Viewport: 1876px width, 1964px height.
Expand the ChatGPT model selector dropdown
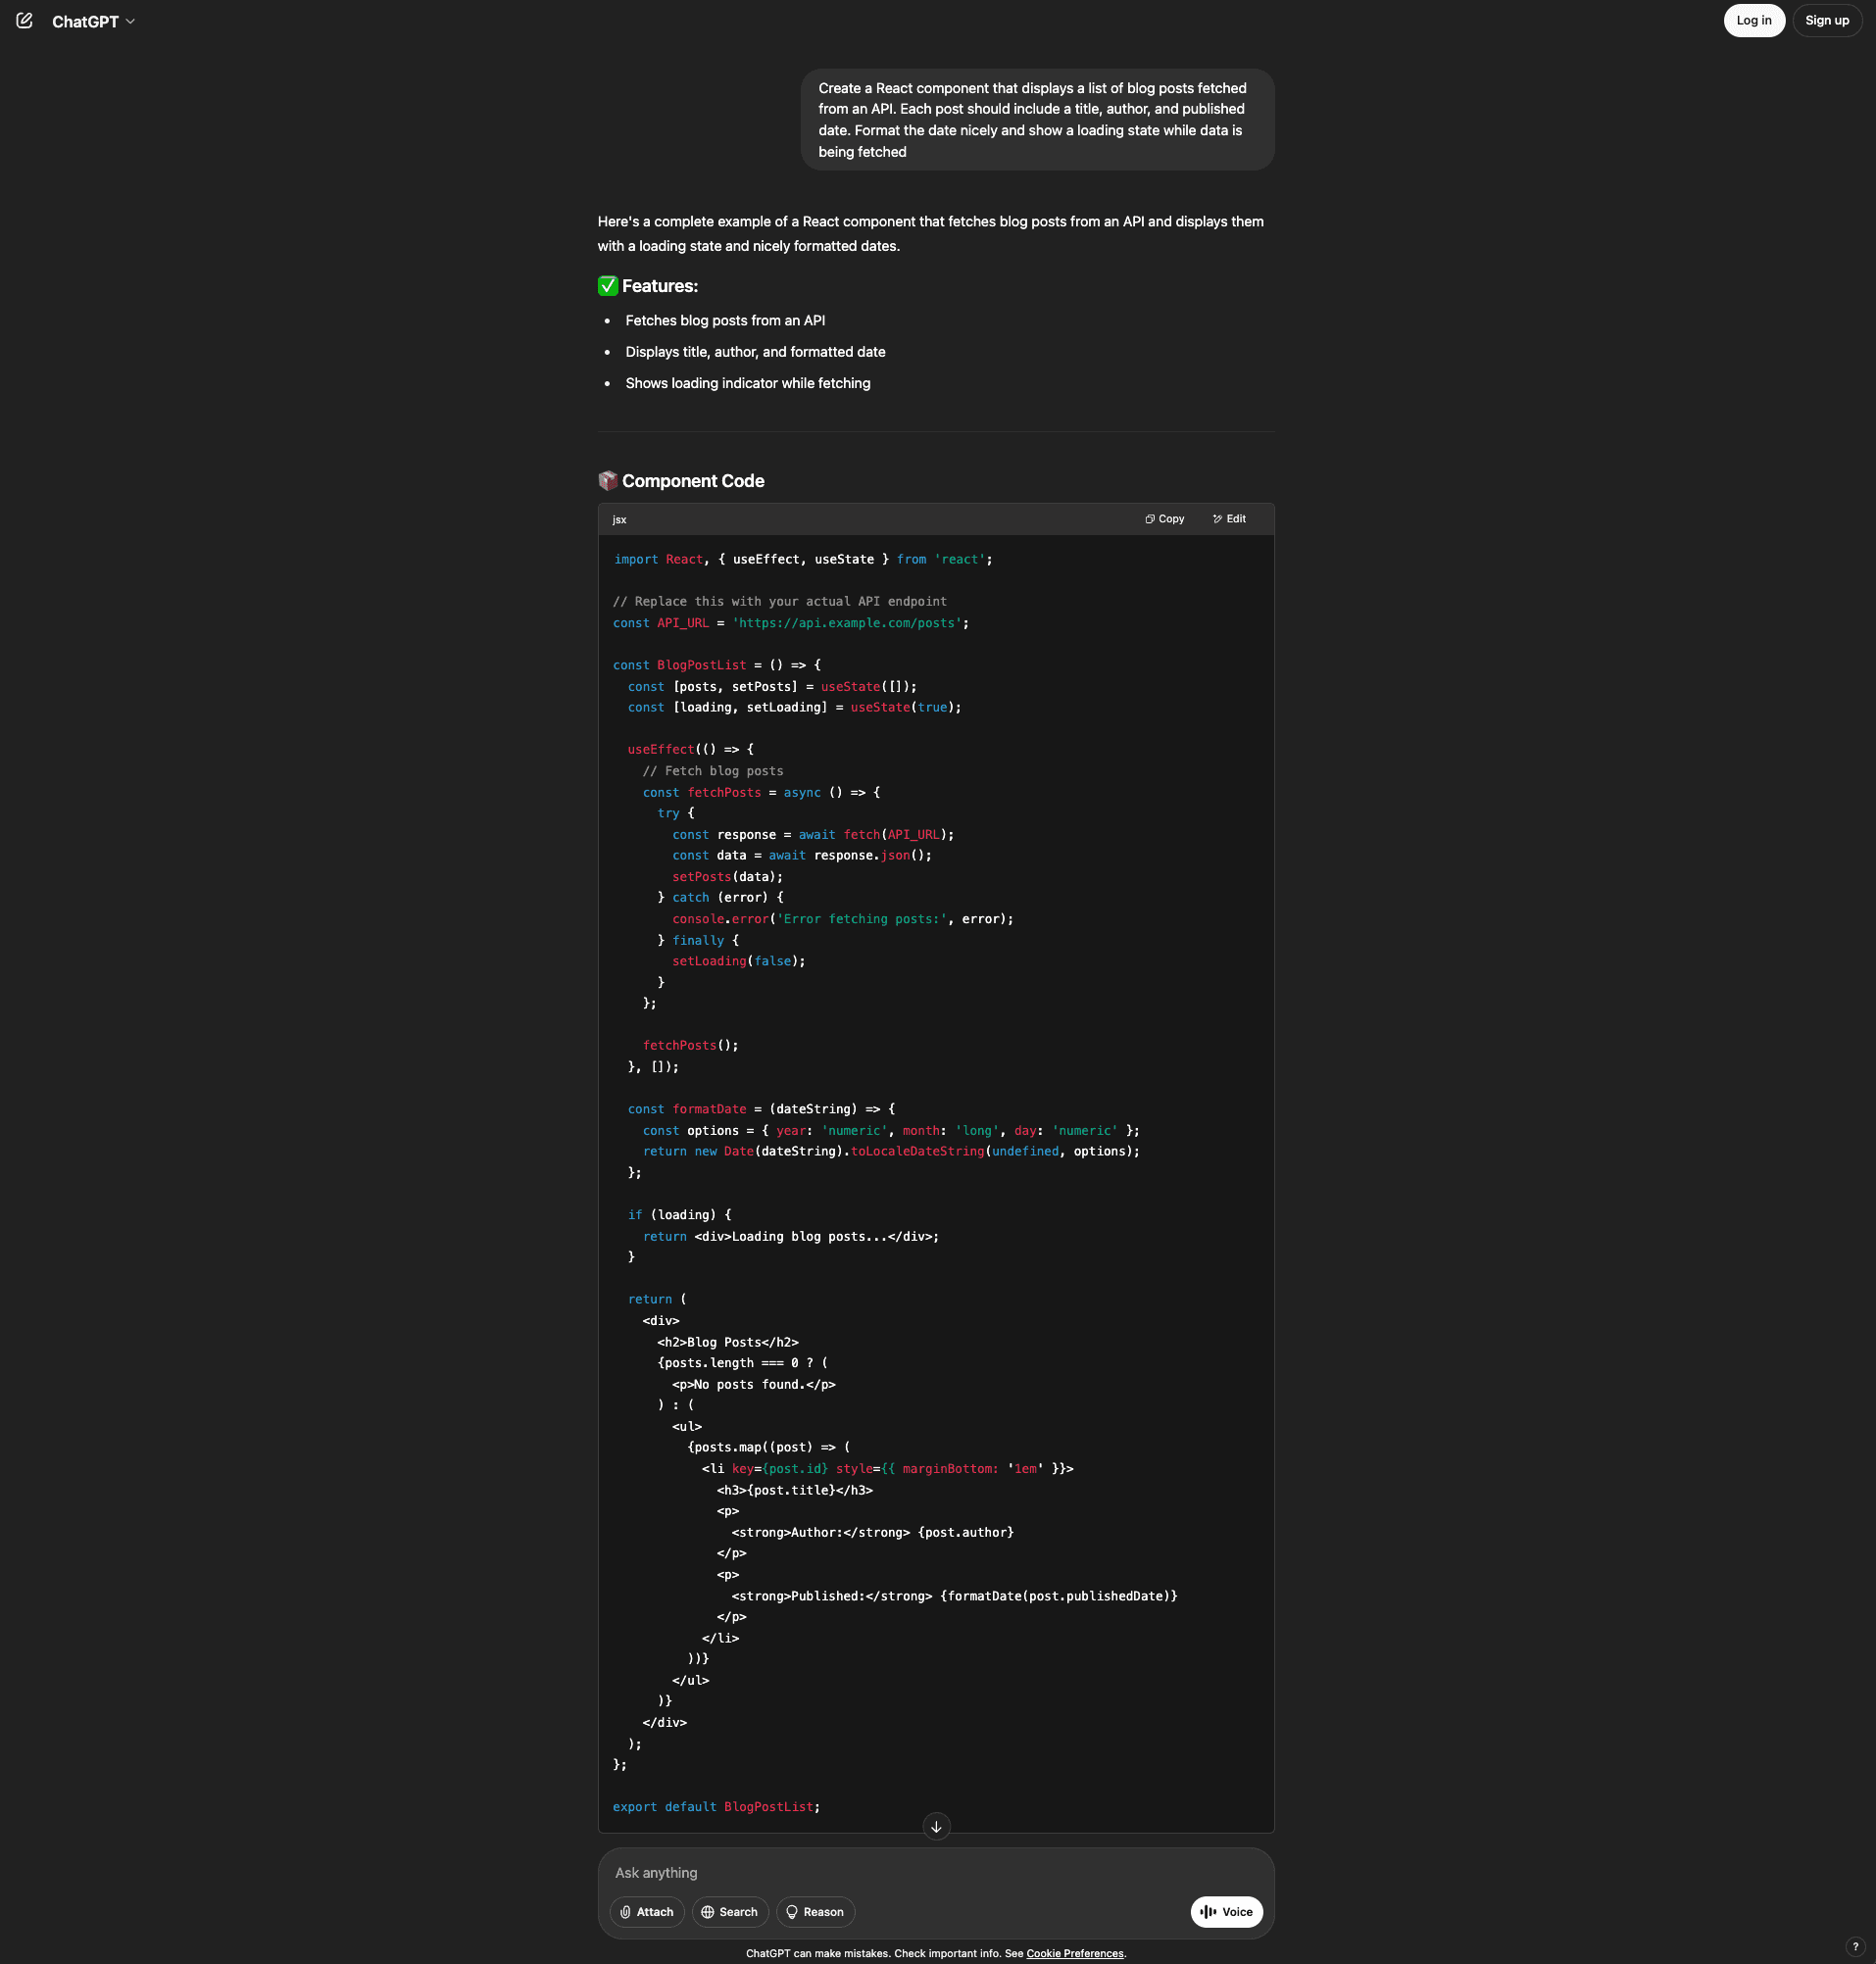click(x=131, y=21)
